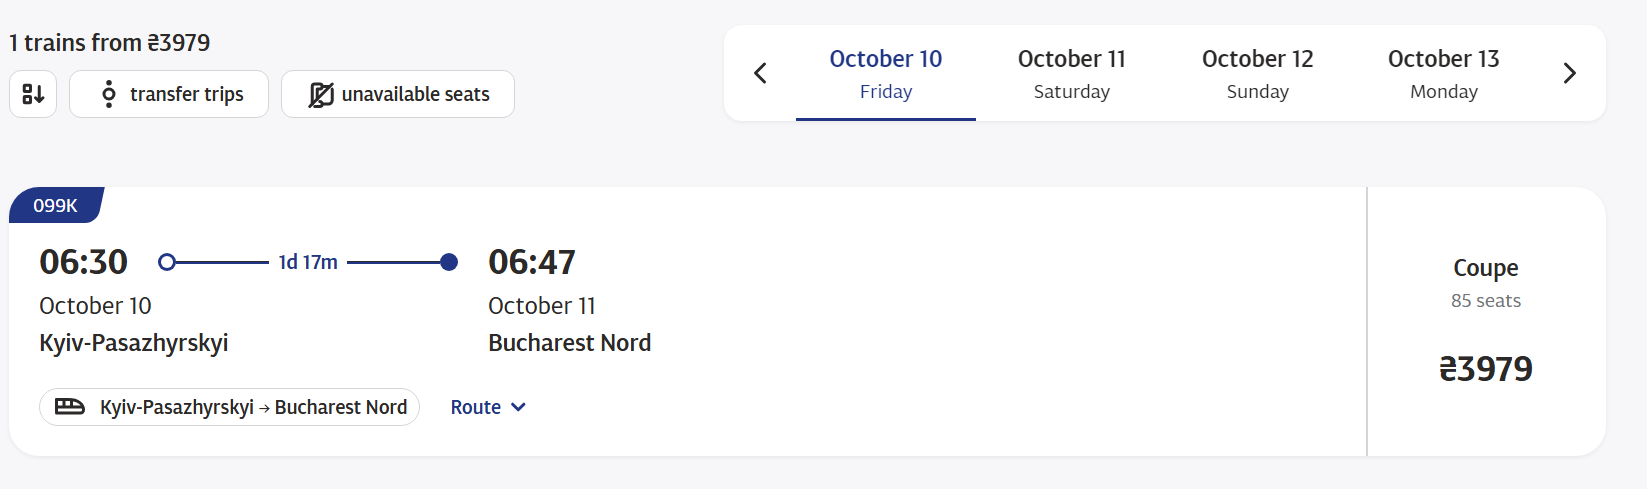This screenshot has width=1647, height=489.
Task: Click the crossed-out seats icon
Action: pos(321,94)
